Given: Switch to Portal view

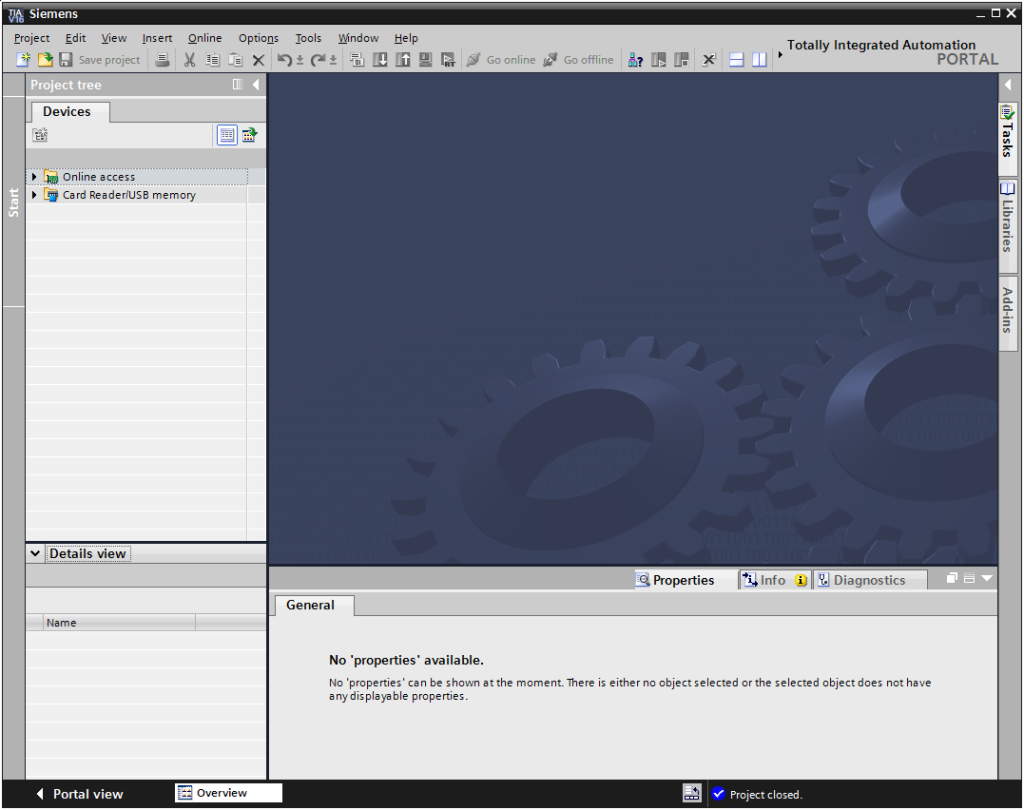Looking at the screenshot, I should click(x=79, y=794).
